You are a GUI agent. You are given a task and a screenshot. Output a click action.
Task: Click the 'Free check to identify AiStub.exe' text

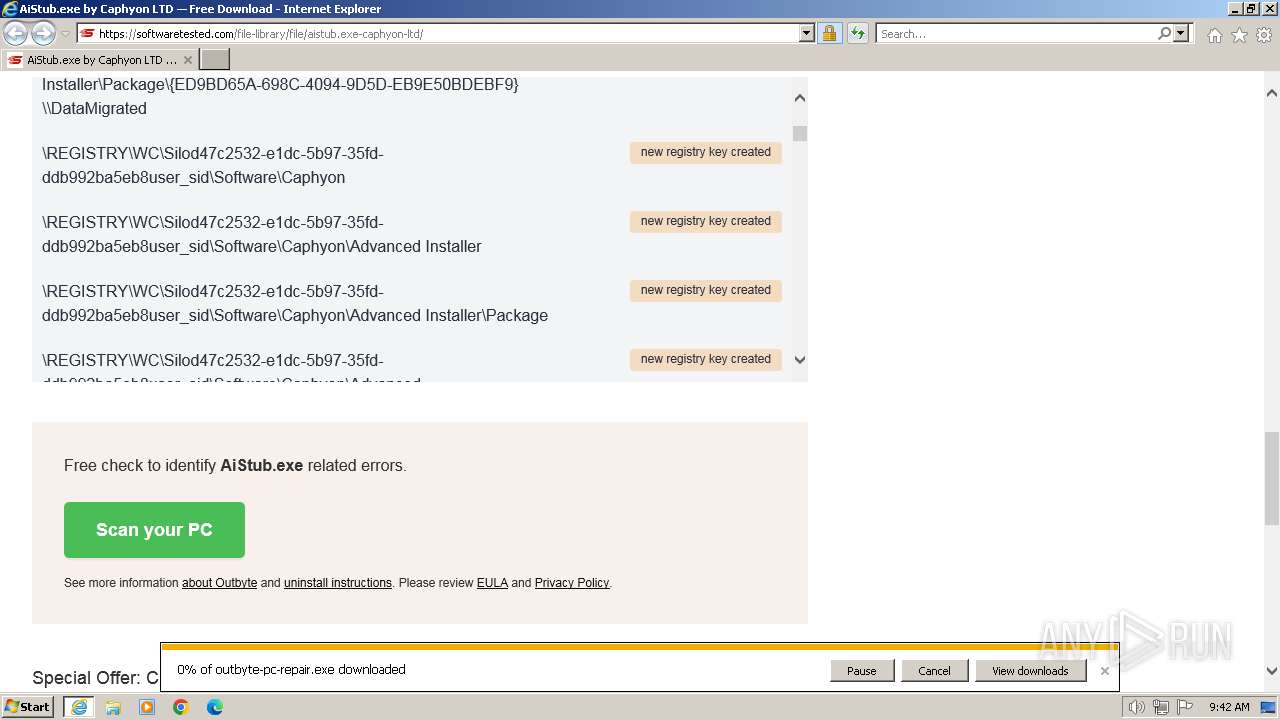pos(235,465)
